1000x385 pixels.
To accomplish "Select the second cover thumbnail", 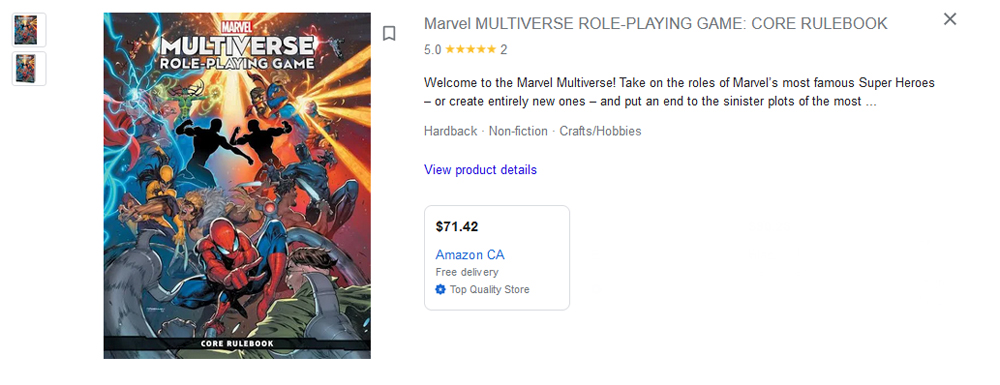I will (29, 68).
